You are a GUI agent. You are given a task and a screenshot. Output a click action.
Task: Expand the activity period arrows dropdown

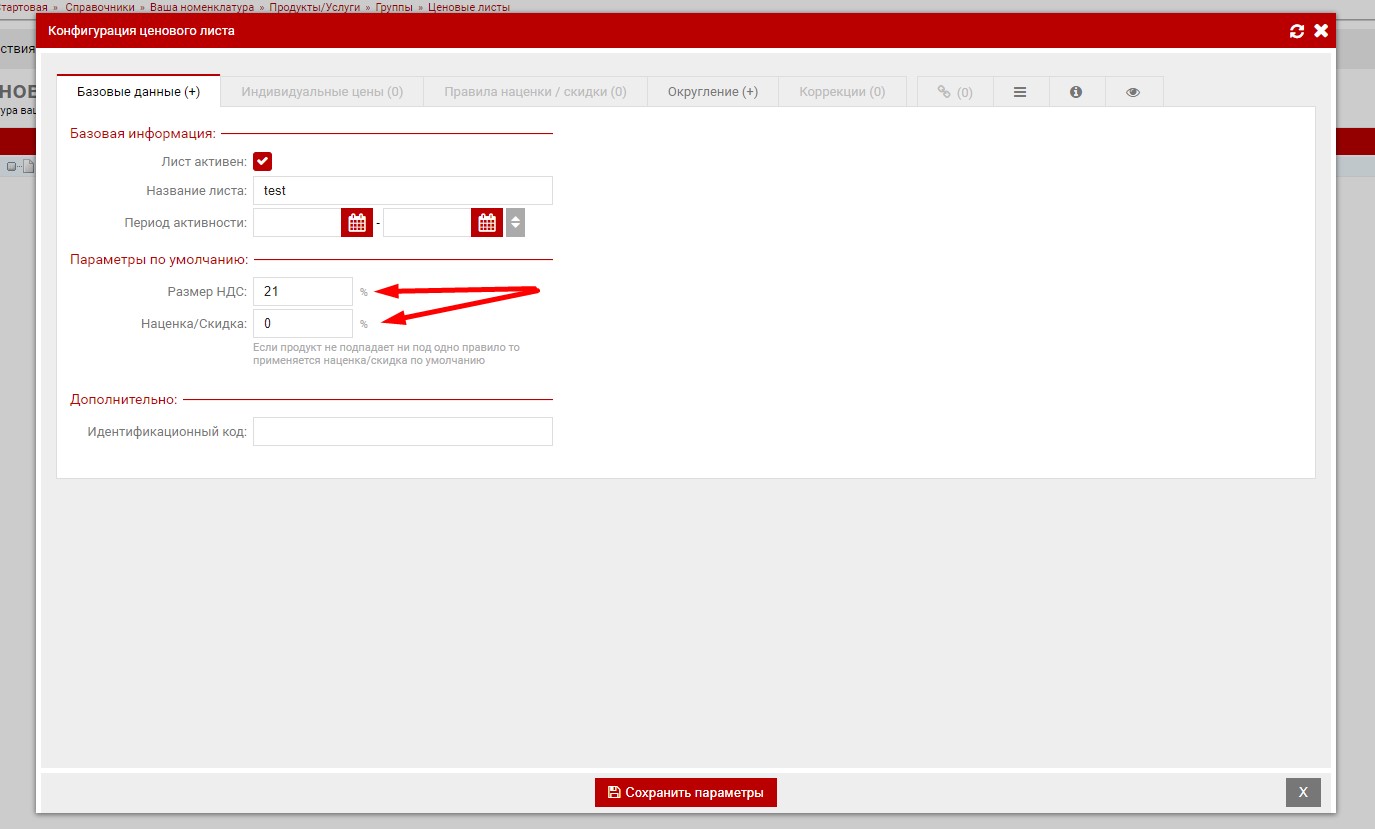click(515, 223)
